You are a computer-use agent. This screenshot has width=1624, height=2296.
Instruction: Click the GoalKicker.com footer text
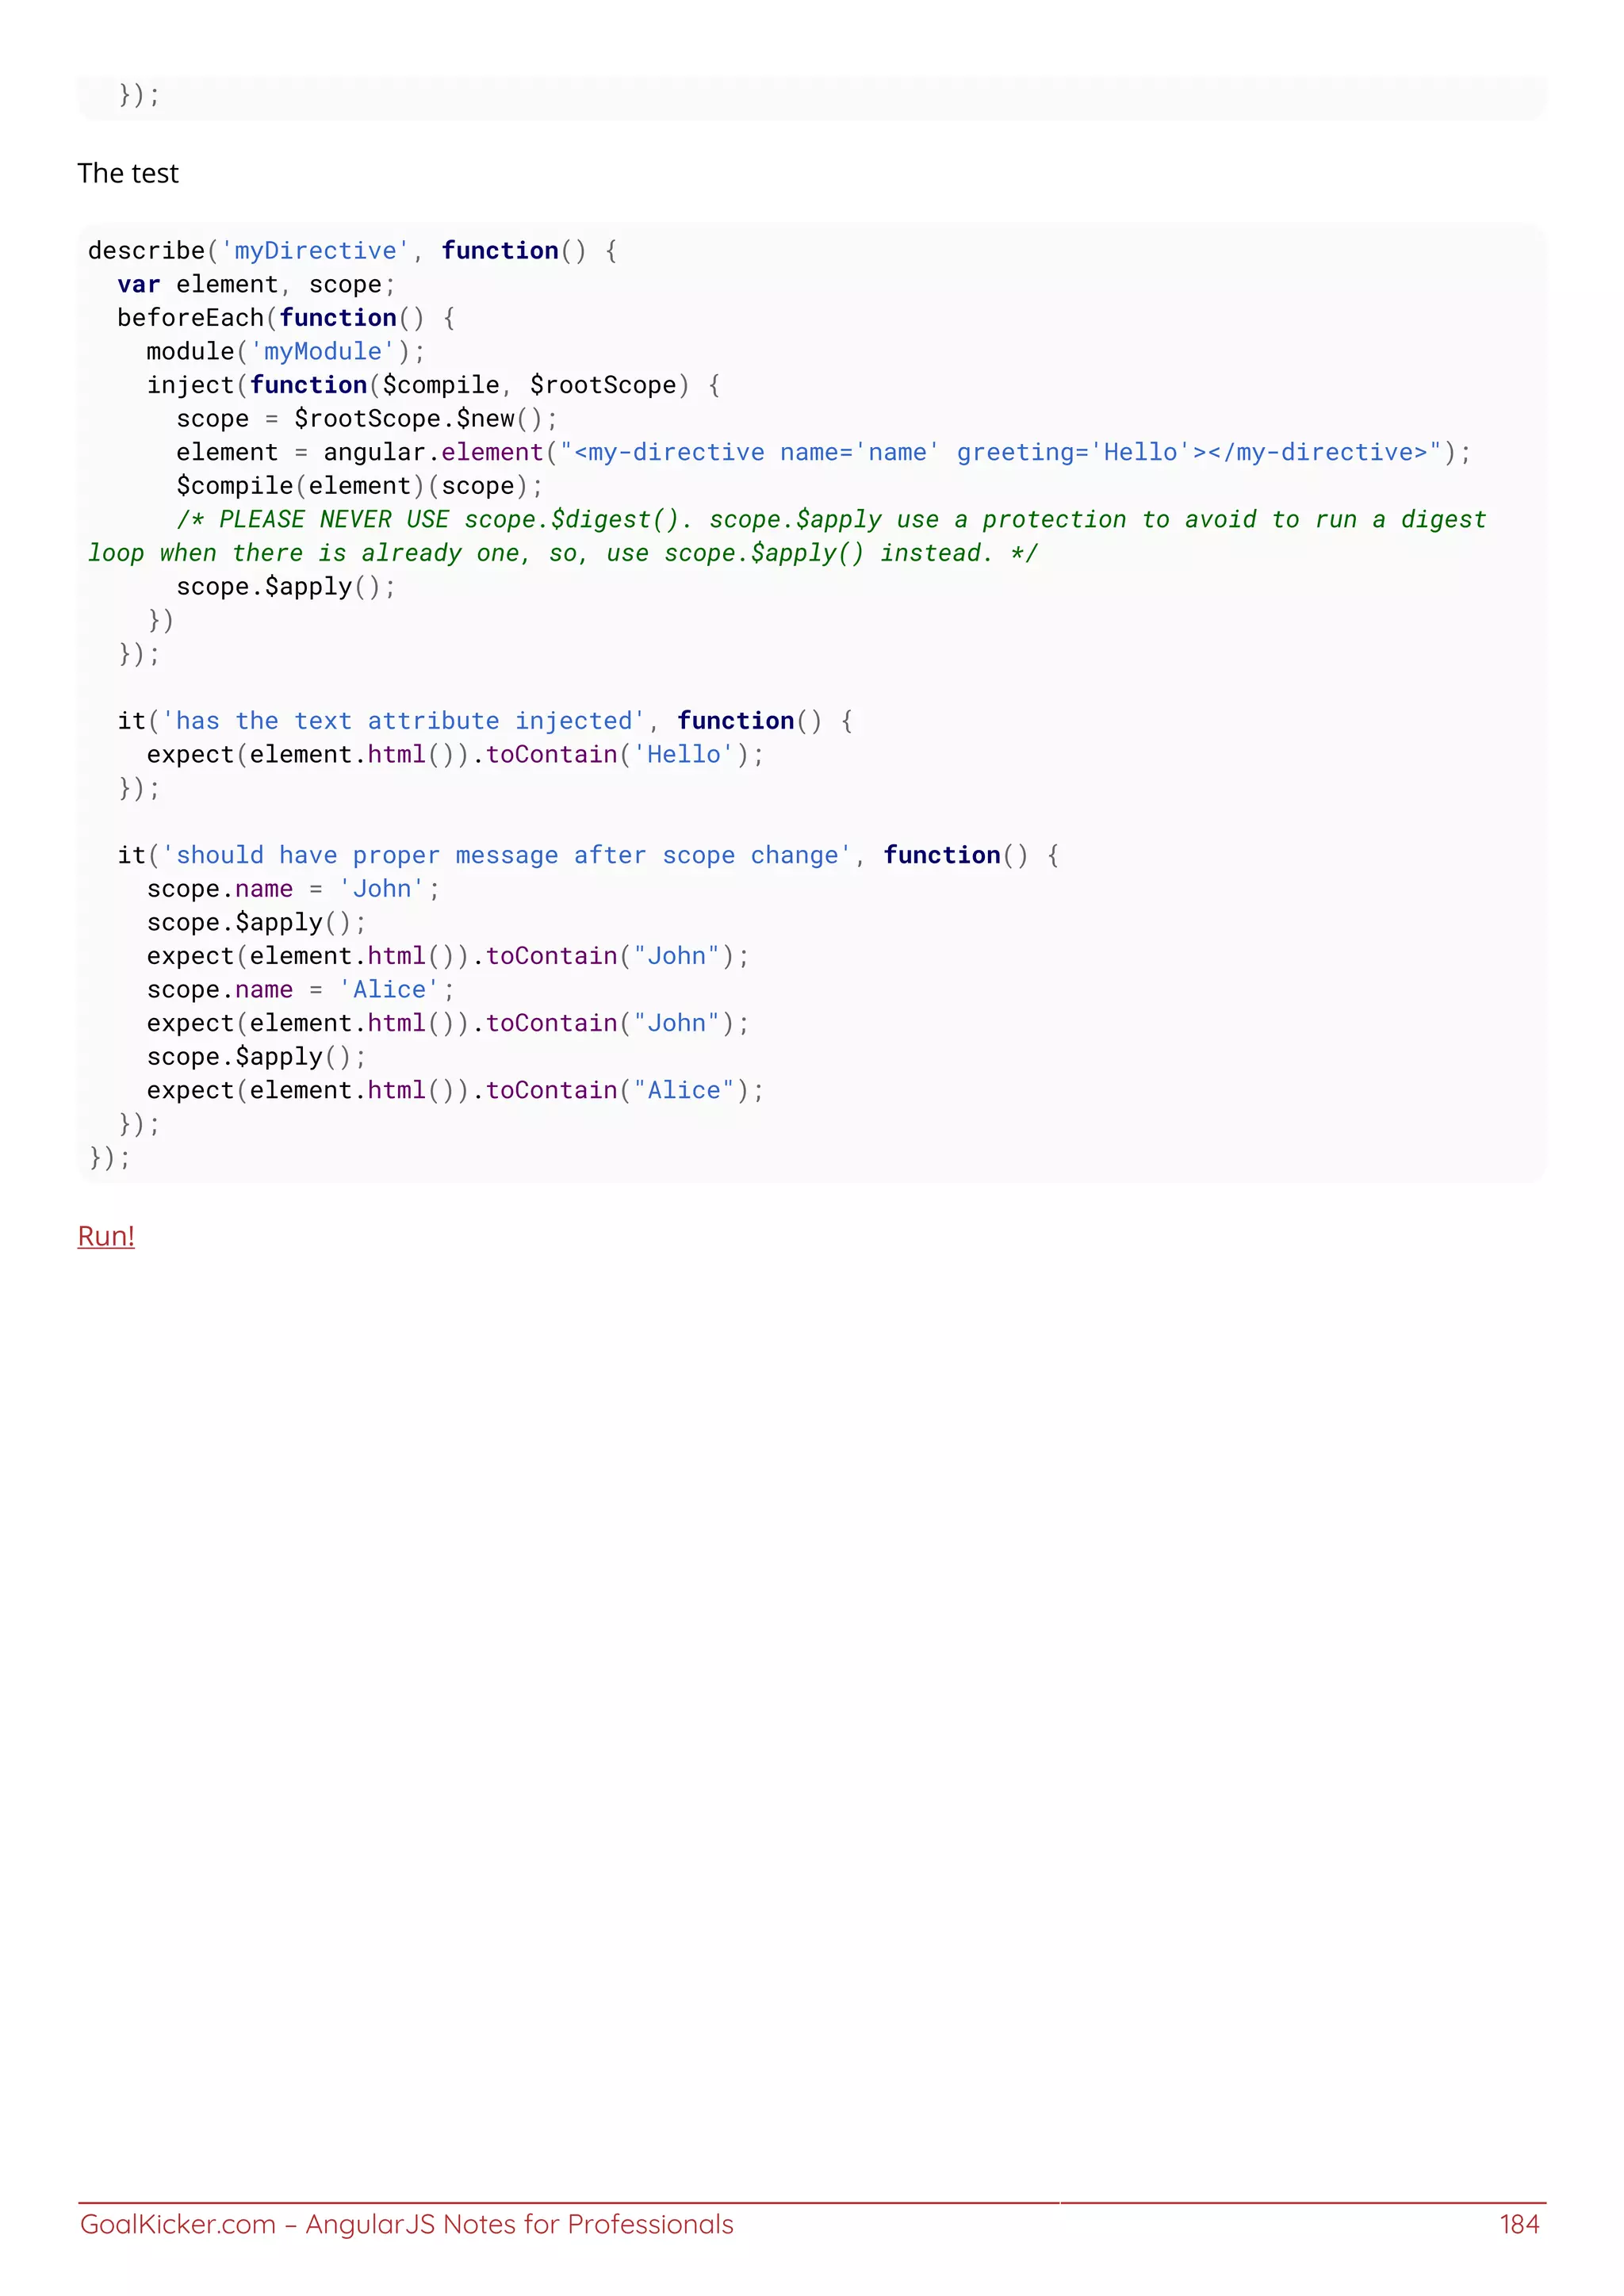point(177,2224)
